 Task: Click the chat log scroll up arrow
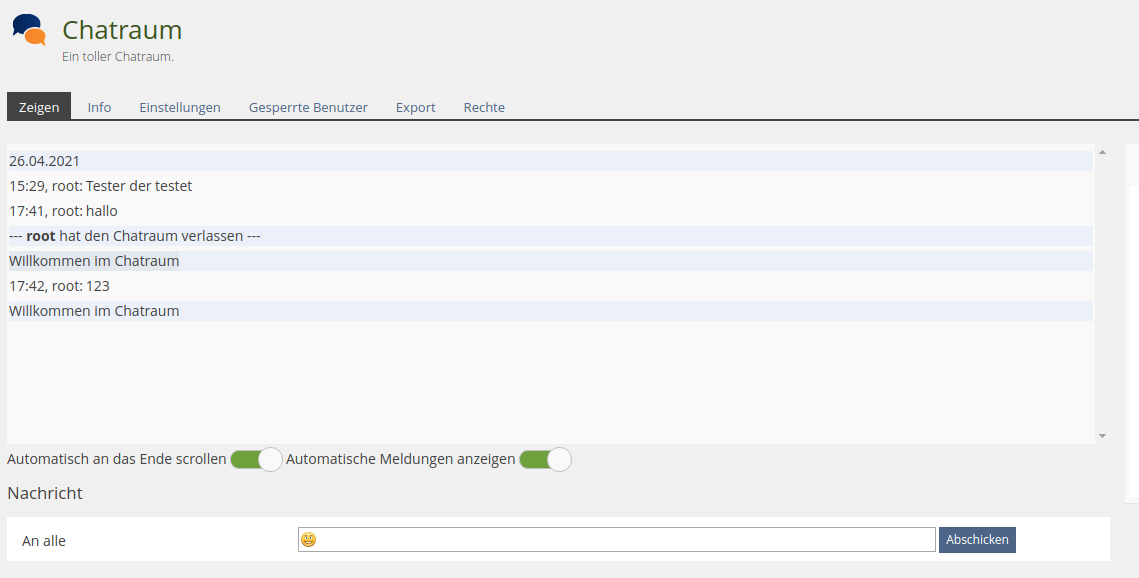(x=1102, y=153)
